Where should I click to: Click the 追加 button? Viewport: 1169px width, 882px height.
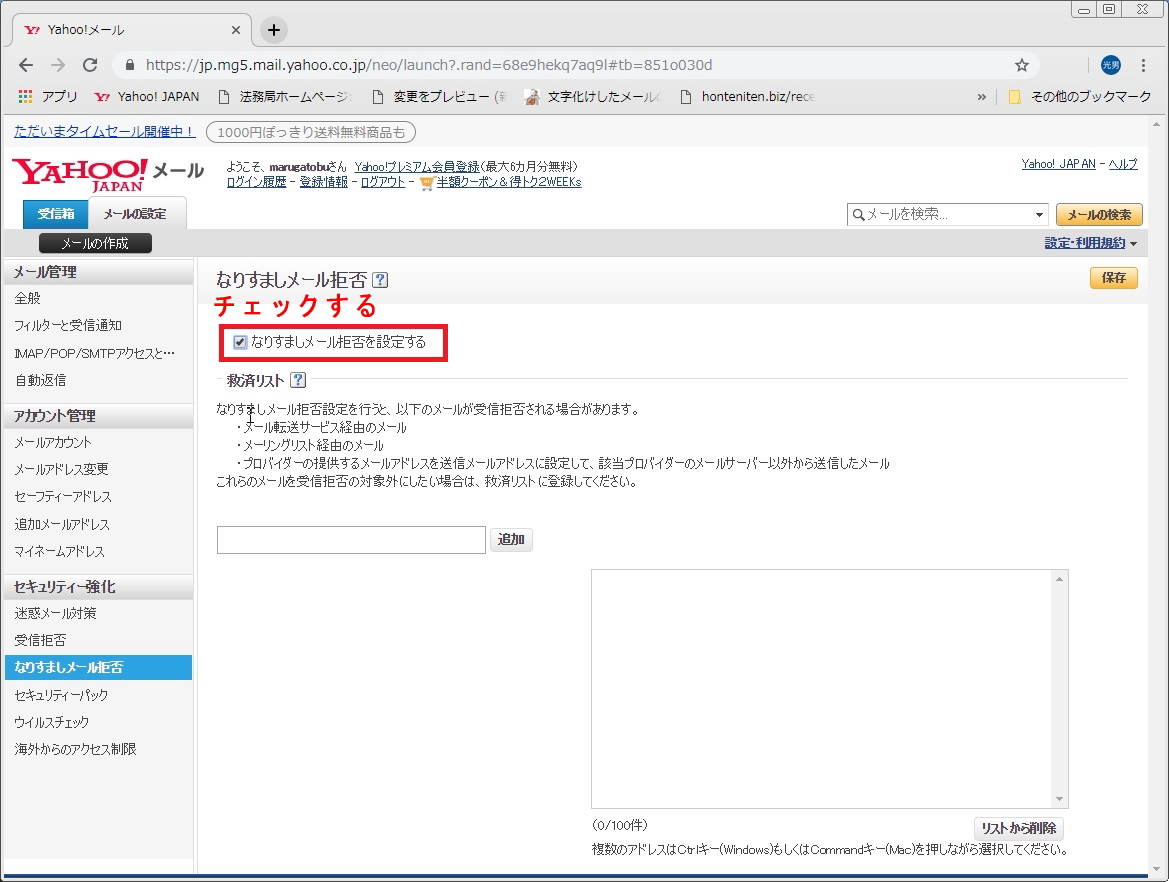[511, 540]
